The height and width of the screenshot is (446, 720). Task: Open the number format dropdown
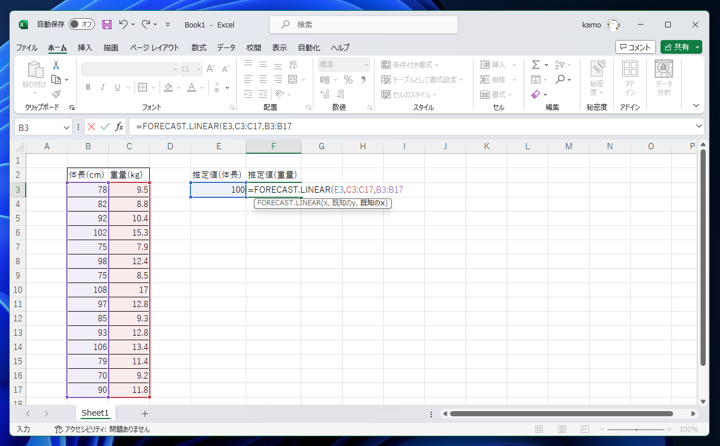[366, 64]
